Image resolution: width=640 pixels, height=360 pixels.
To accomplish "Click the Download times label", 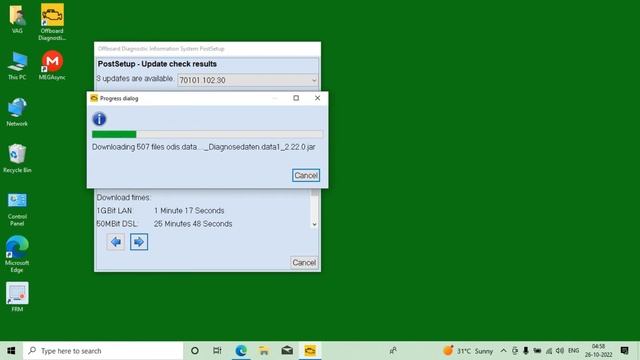I will 124,198.
